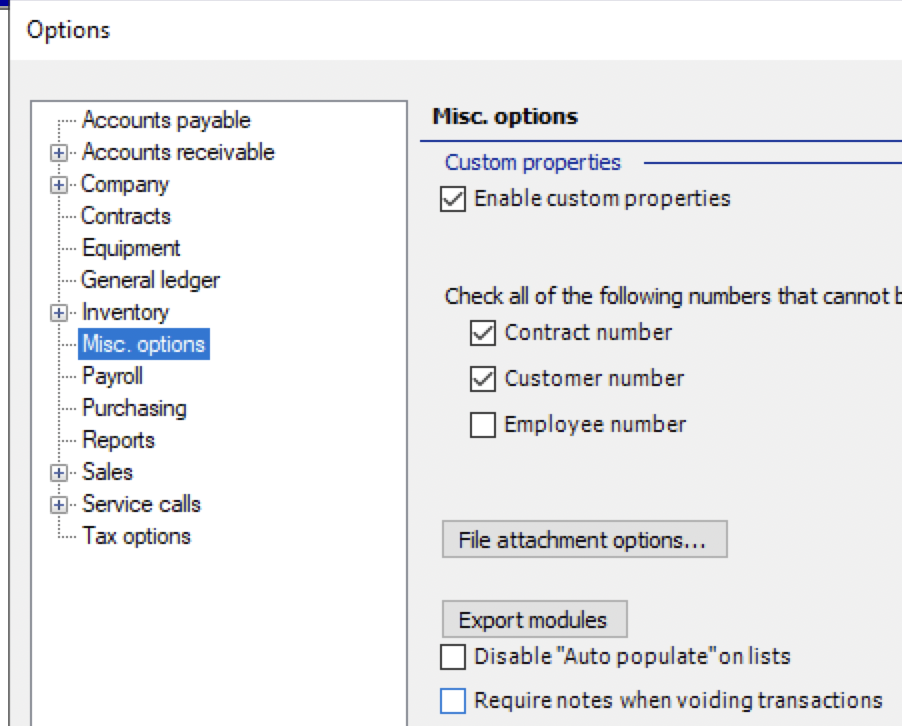Uncheck Enable custom properties checkbox
Screen dimensions: 902x726
[x=453, y=199]
